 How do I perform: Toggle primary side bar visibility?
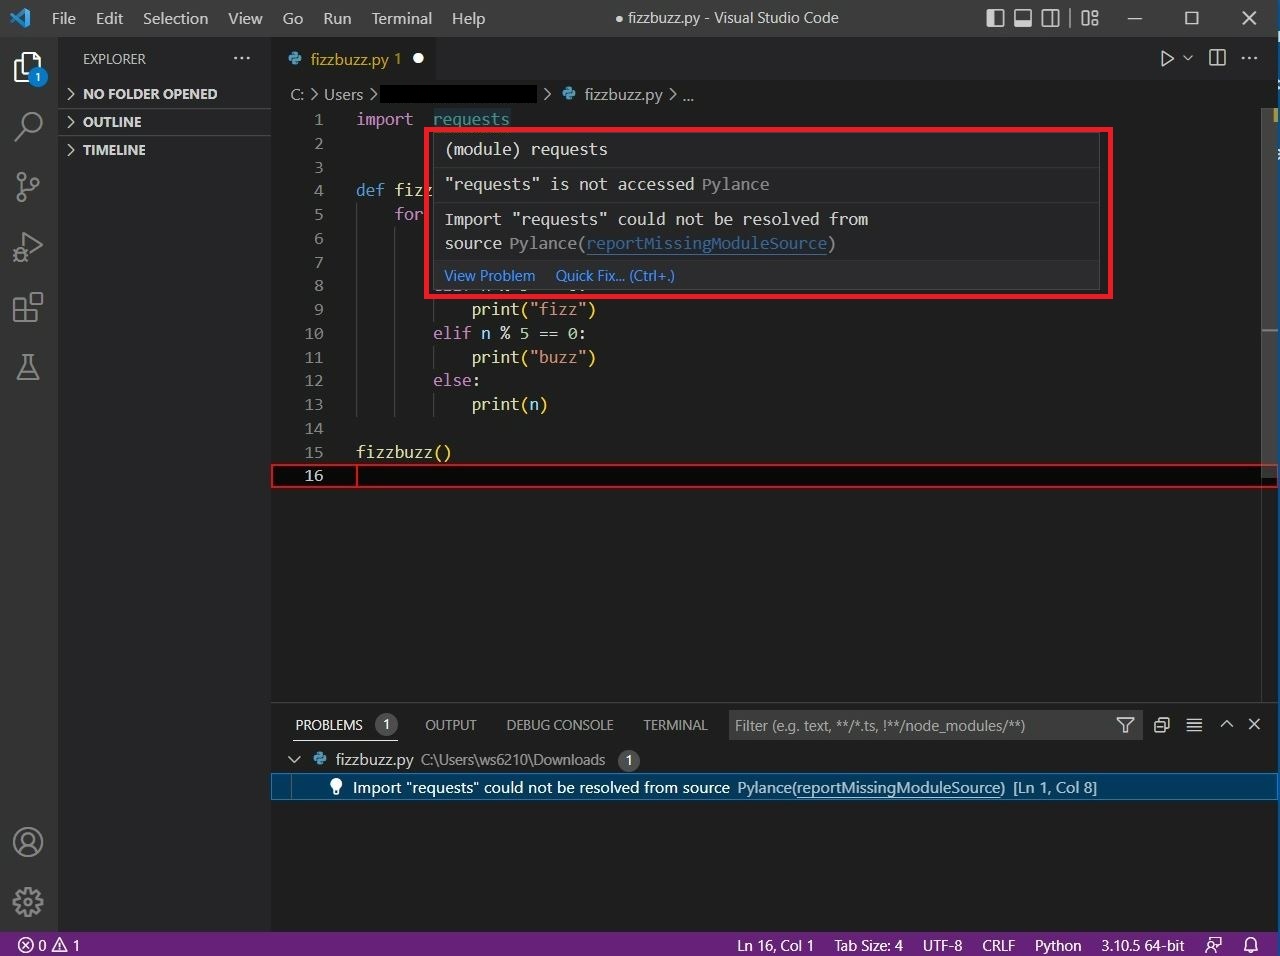click(995, 18)
